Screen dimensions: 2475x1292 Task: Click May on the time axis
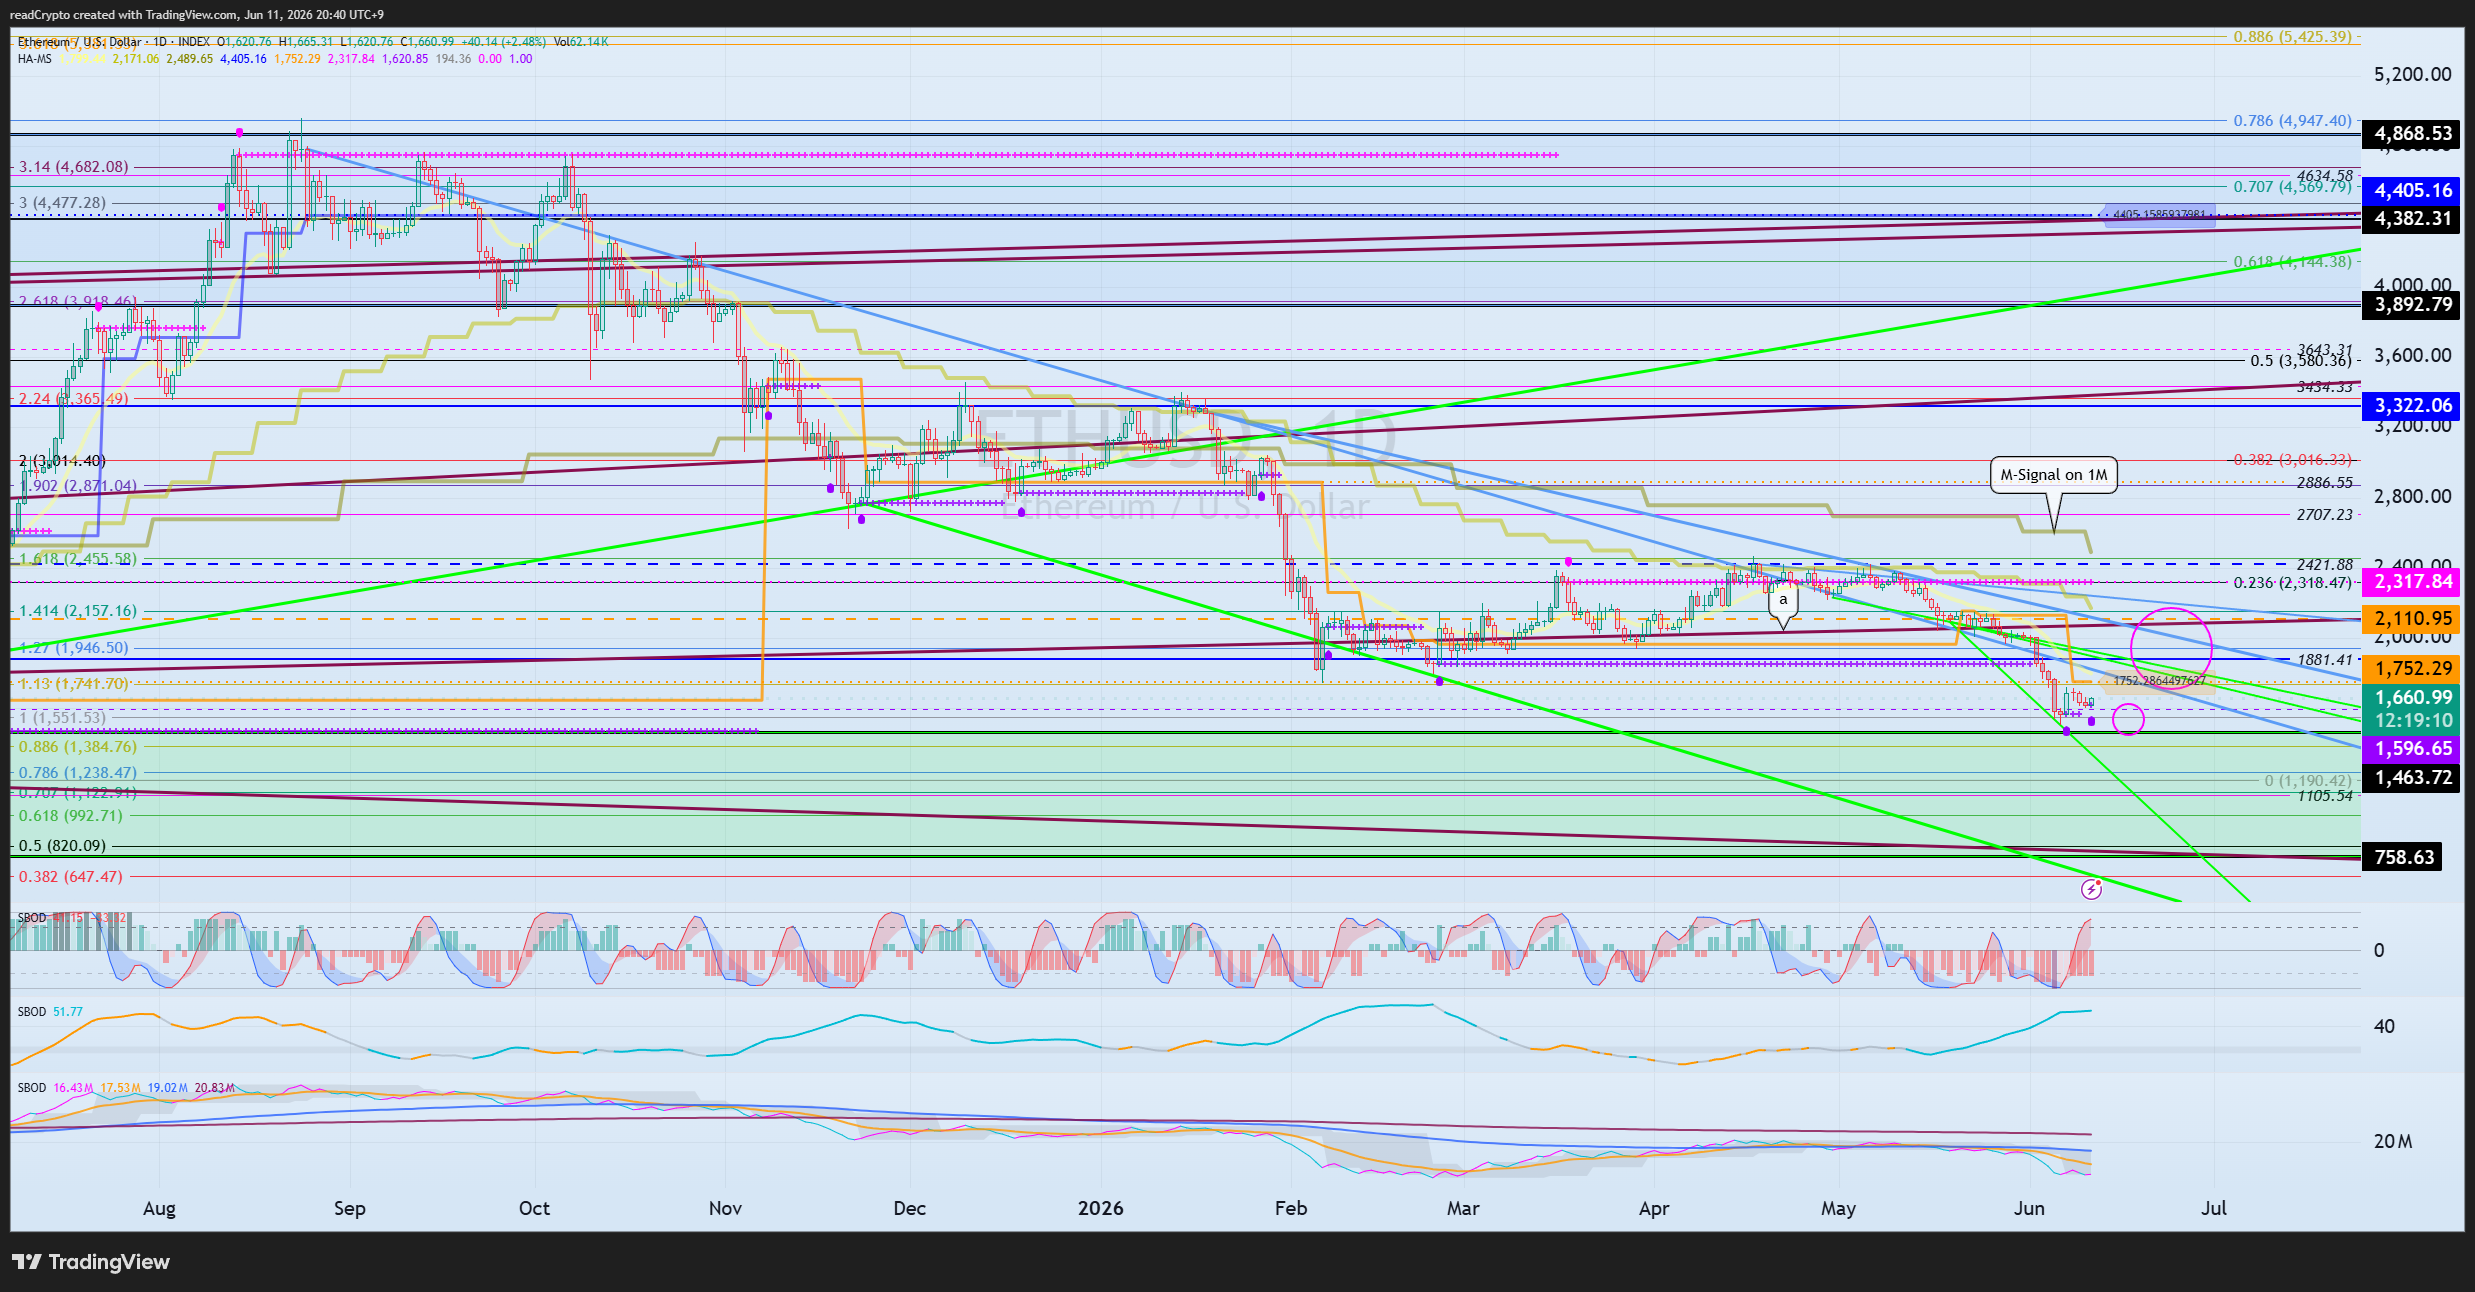click(1838, 1208)
